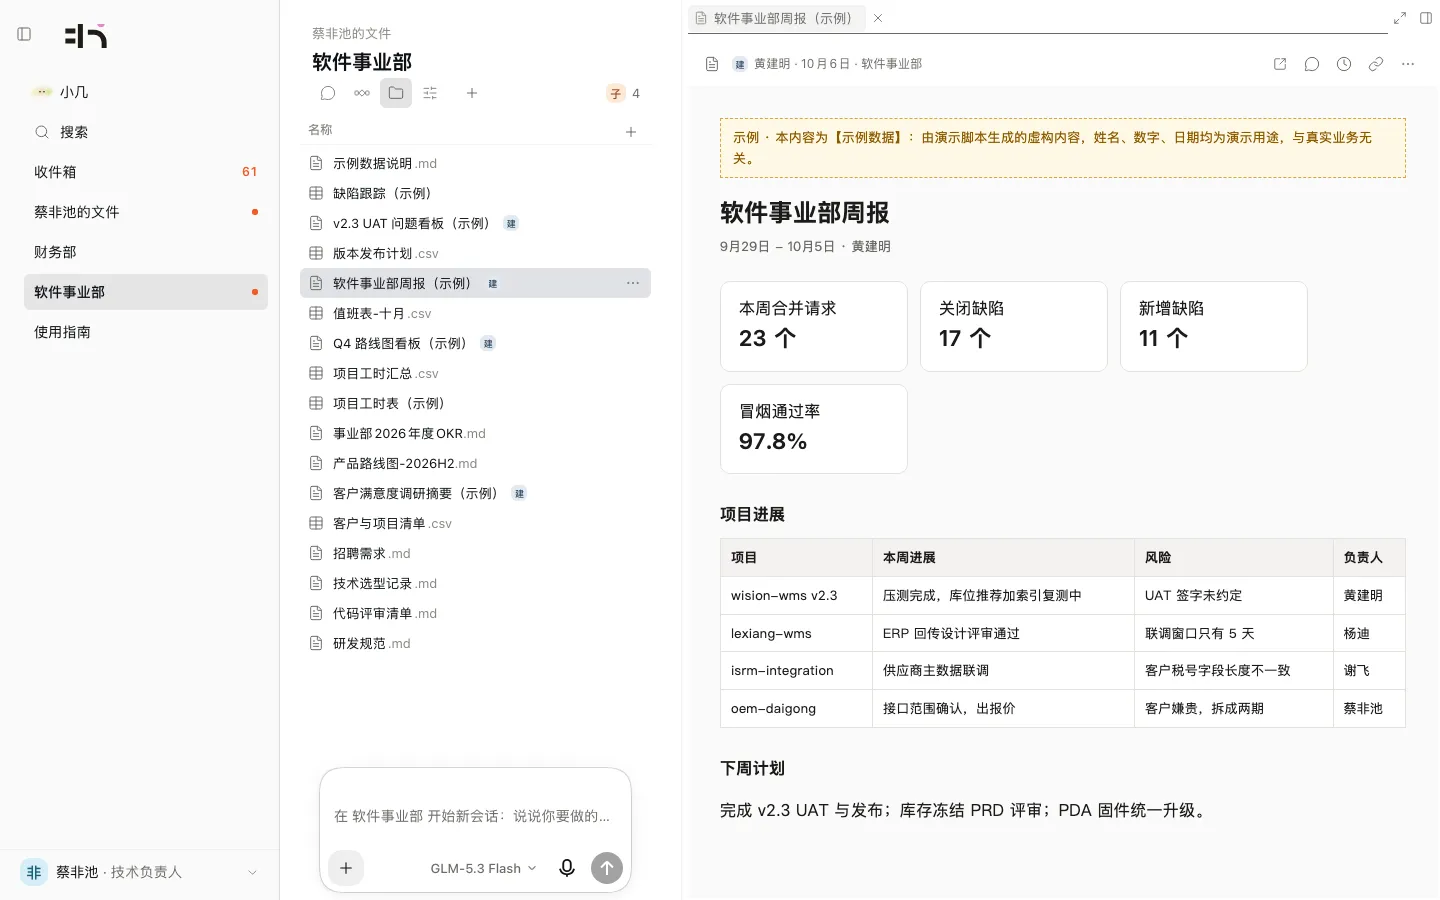This screenshot has height=900, width=1440.
Task: Toggle the left sidebar panel icon
Action: 24,34
